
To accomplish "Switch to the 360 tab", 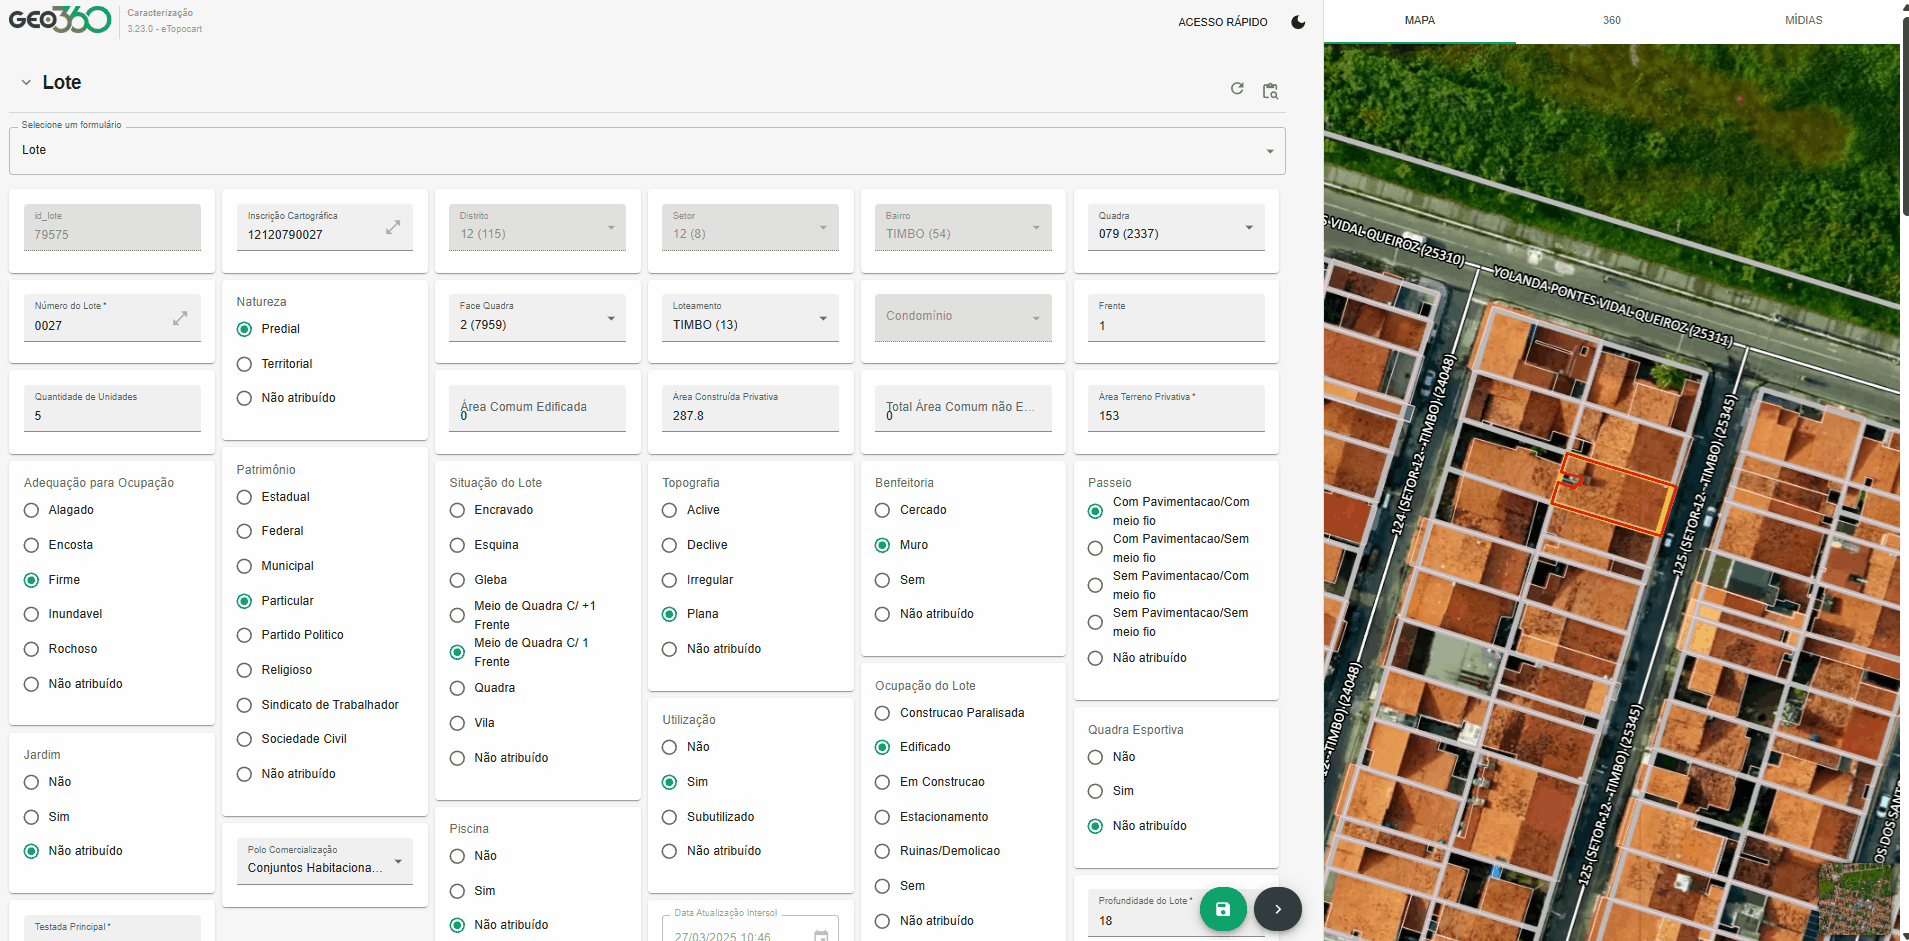I will click(1611, 21).
